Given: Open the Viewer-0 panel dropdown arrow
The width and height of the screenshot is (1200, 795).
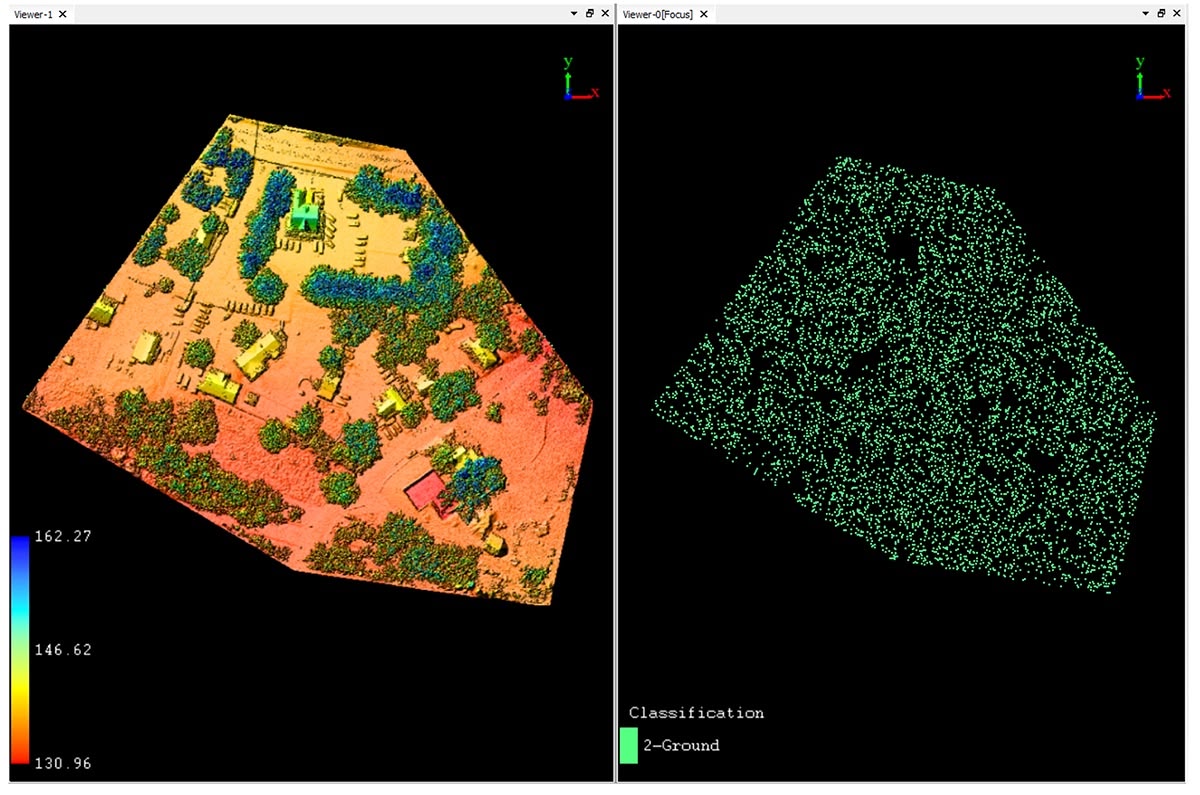Looking at the screenshot, I should (x=1146, y=14).
